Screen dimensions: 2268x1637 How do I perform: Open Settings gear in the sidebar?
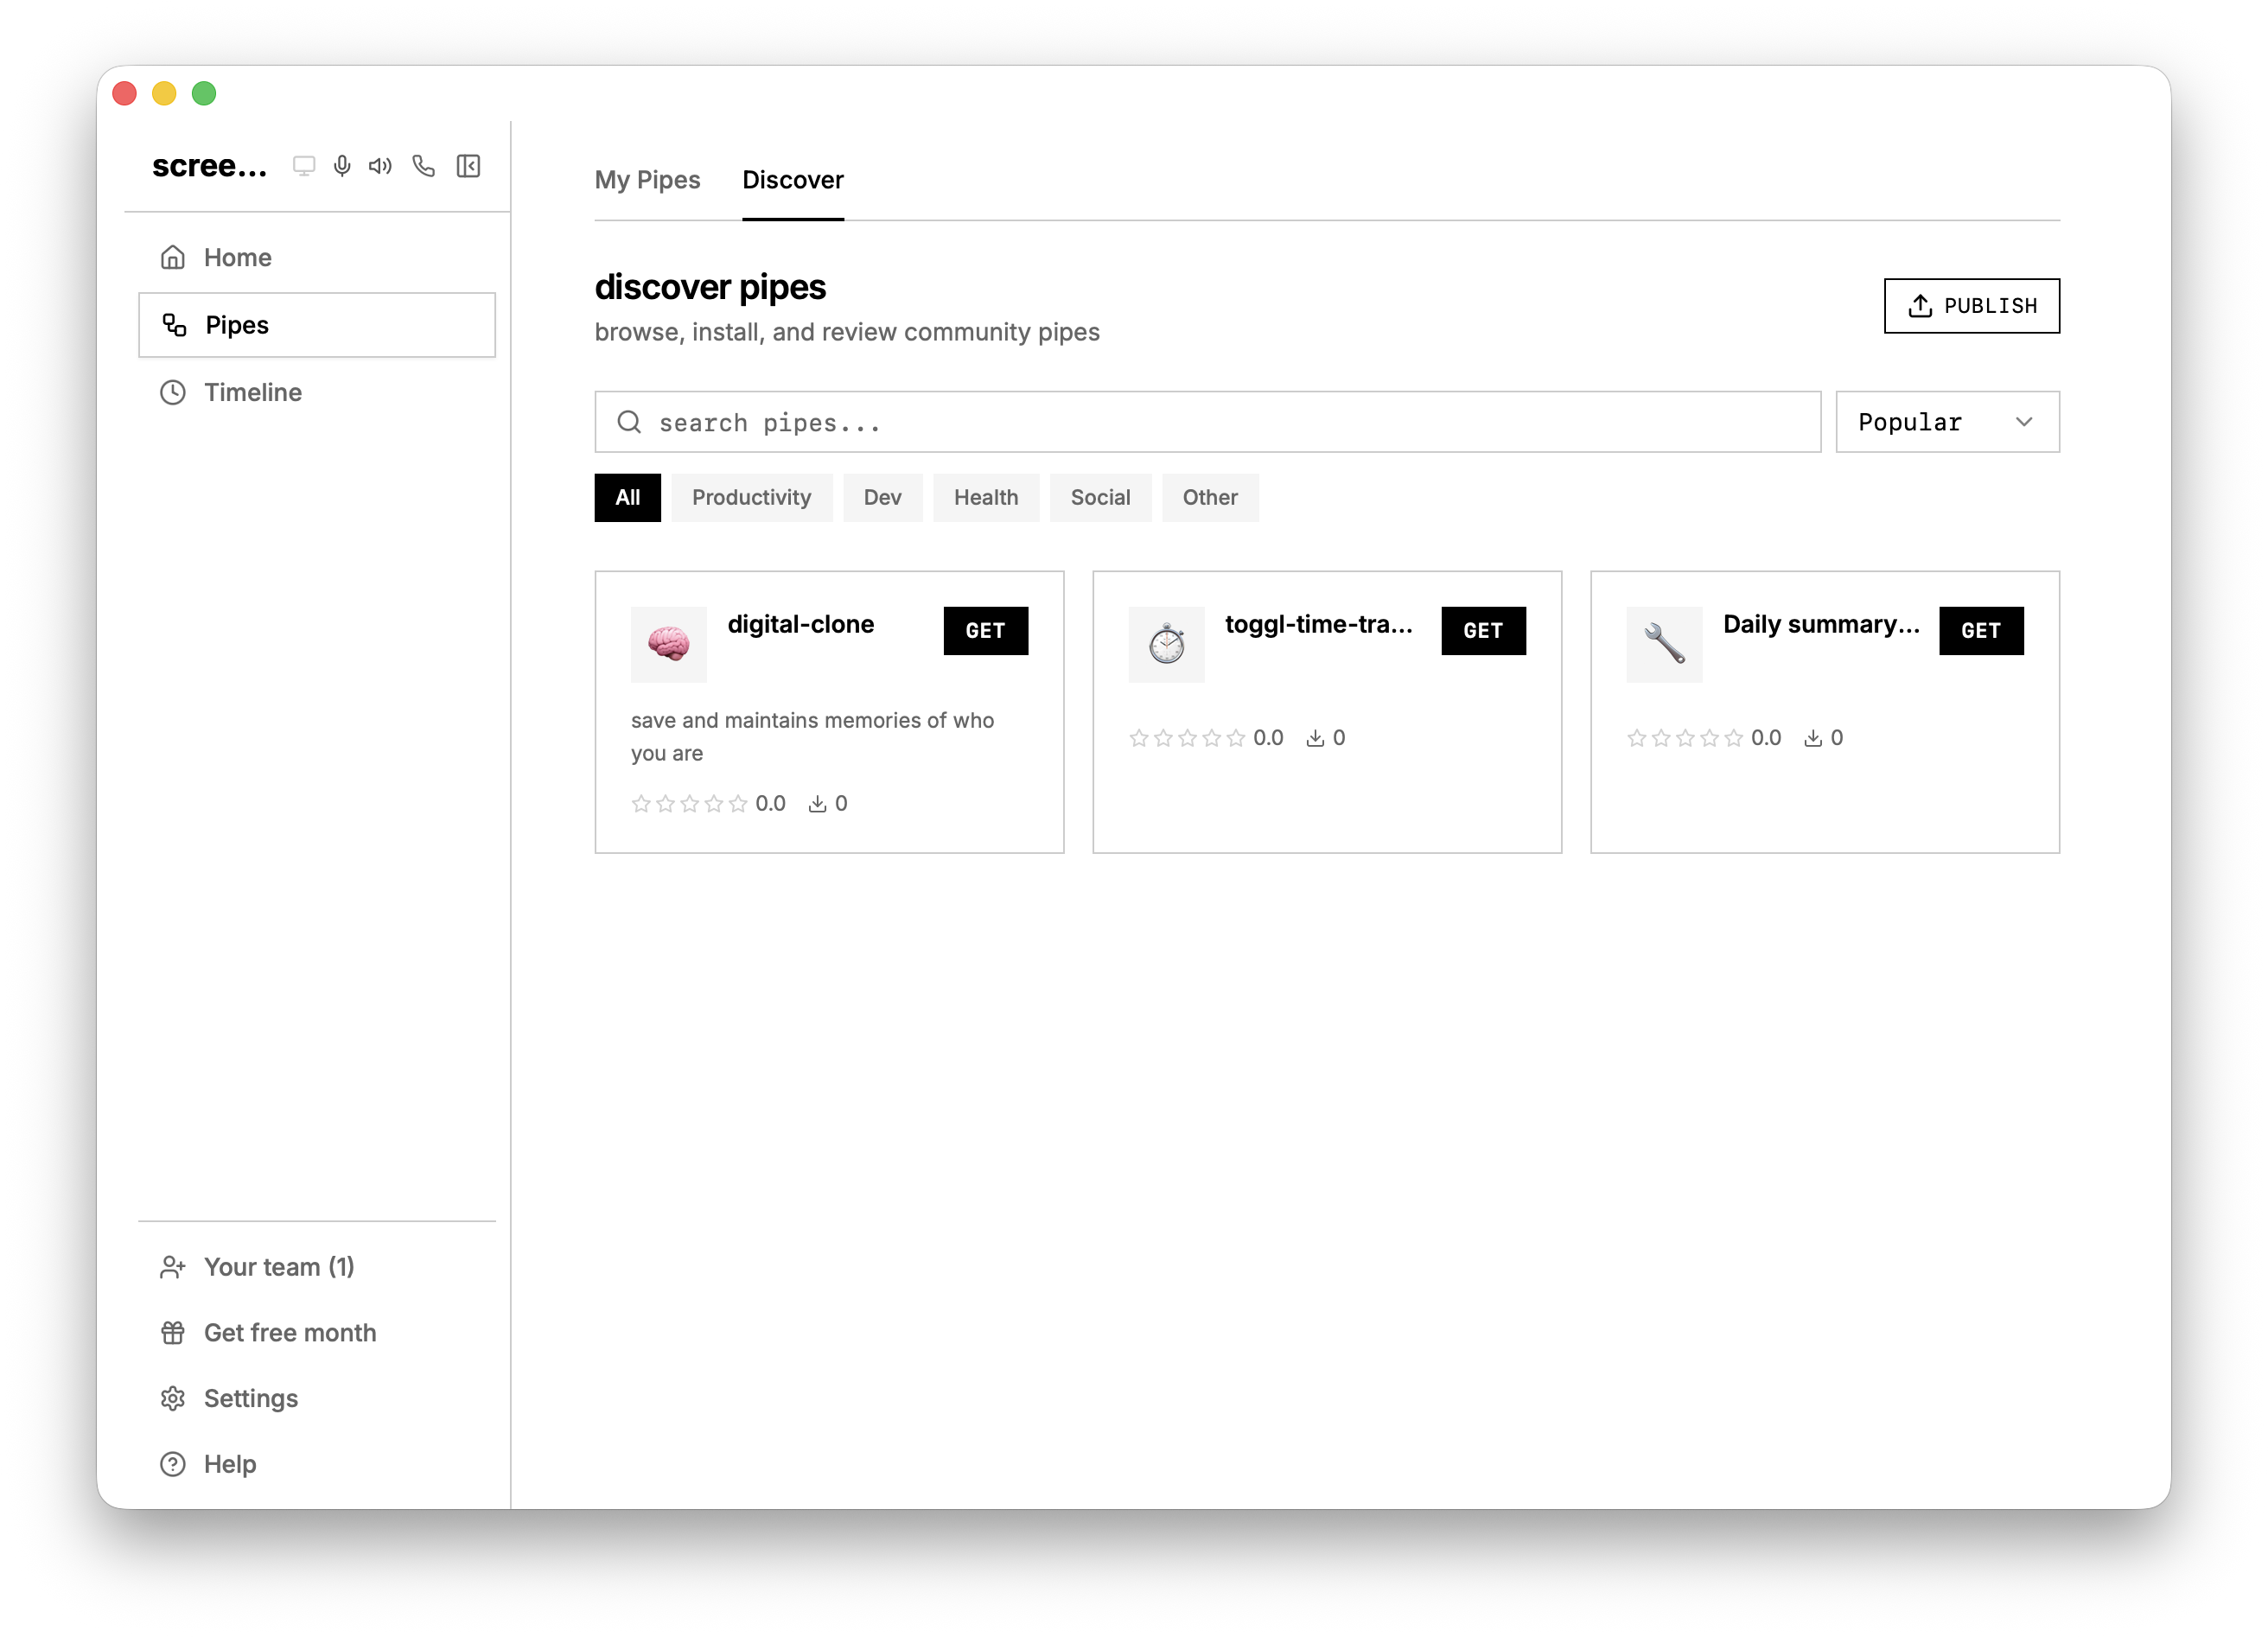point(250,1398)
